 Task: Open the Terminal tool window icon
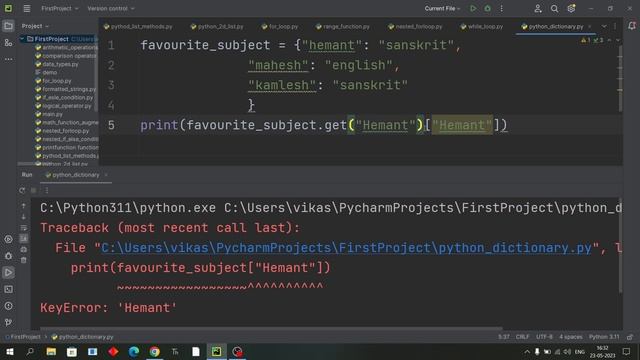pos(8,289)
